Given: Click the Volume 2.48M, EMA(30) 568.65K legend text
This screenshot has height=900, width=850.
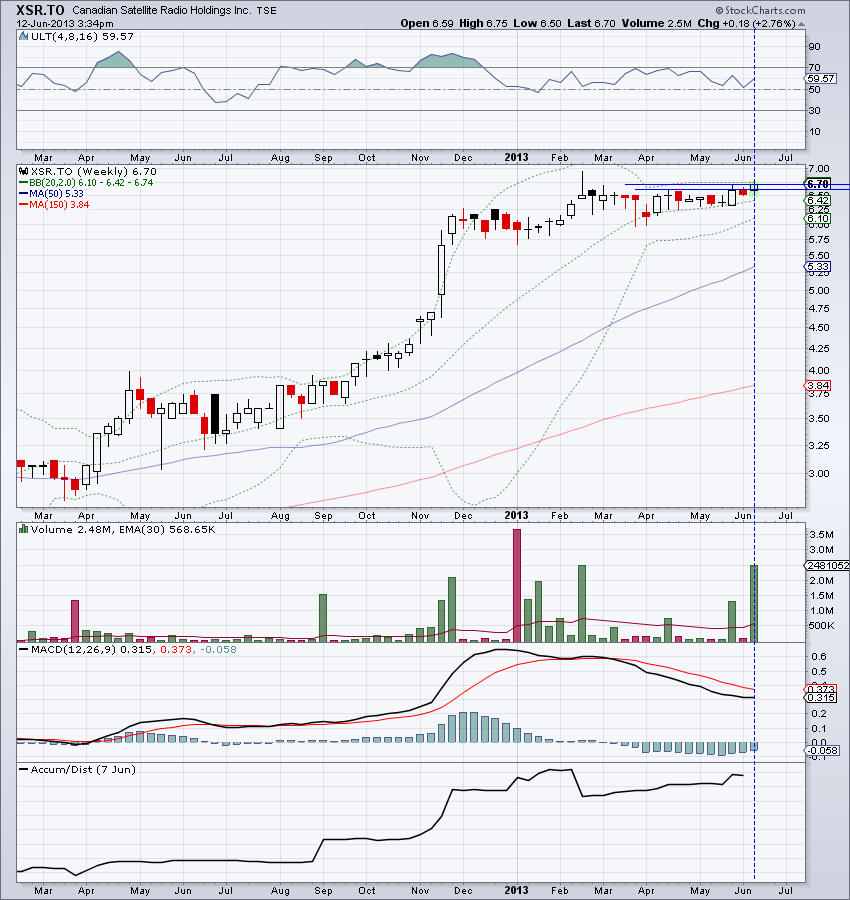Looking at the screenshot, I should 123,529.
